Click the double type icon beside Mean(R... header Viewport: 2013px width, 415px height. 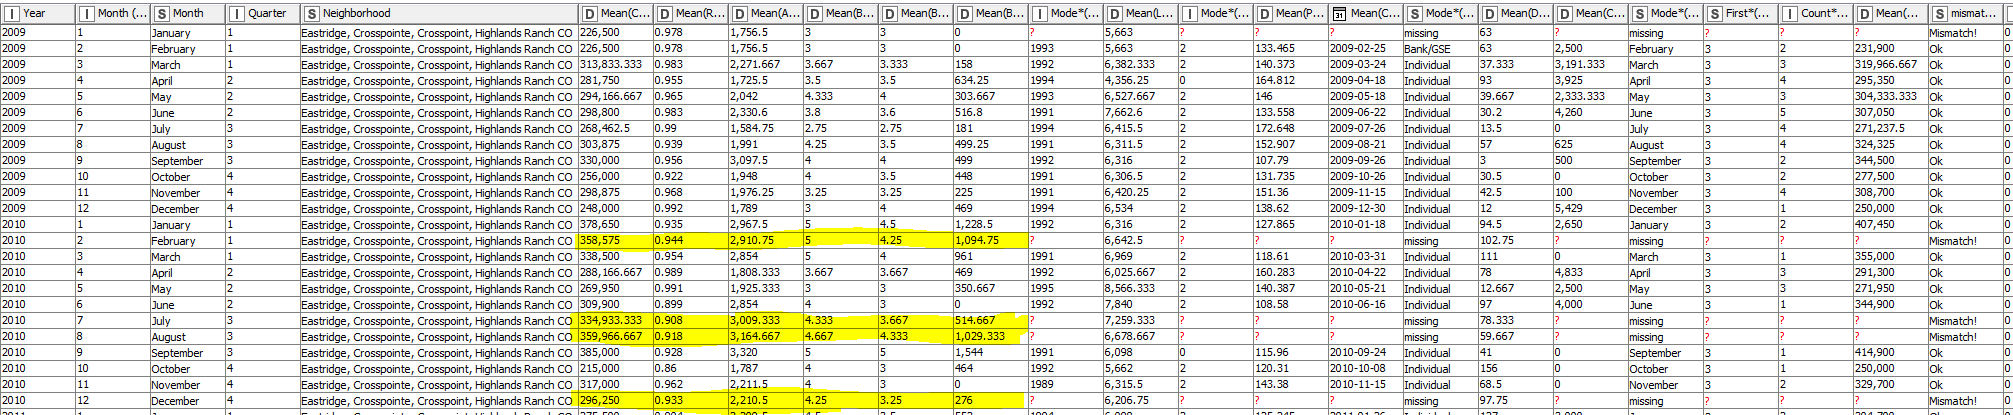[x=664, y=13]
